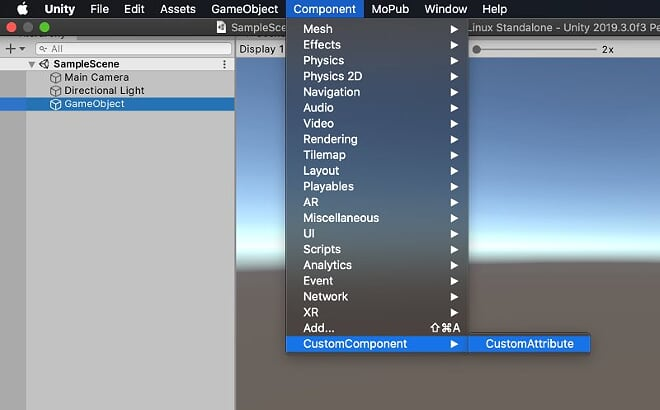Click the green maximize window button
The image size is (660, 410).
click(45, 27)
